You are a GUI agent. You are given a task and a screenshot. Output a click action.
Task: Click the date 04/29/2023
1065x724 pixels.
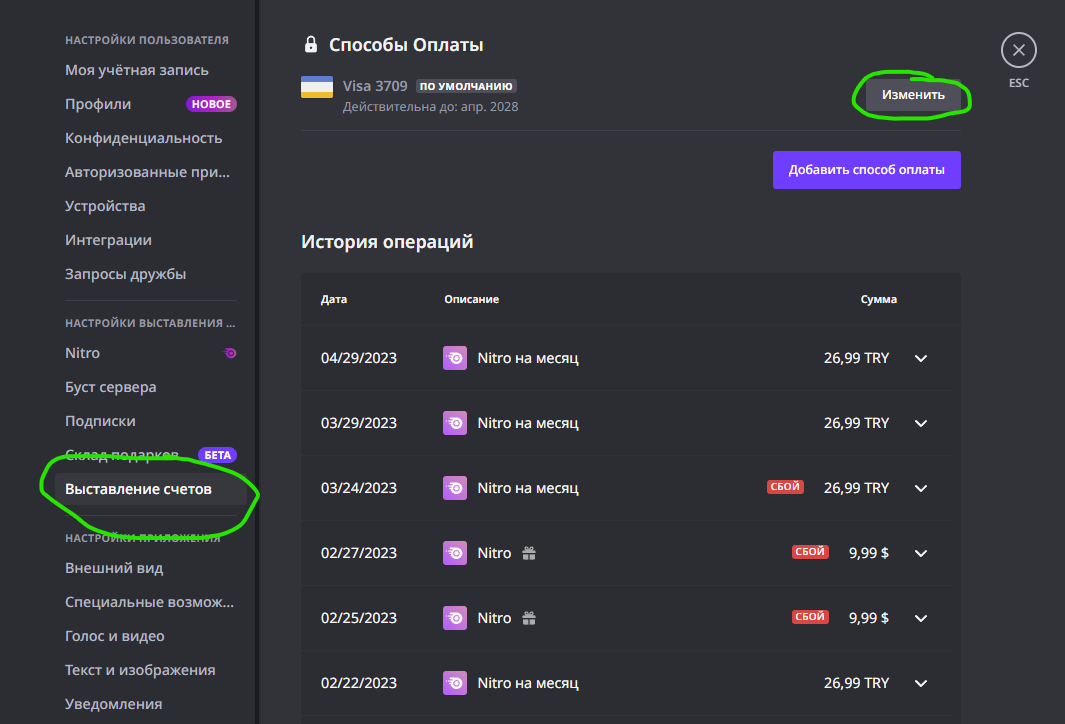point(359,358)
